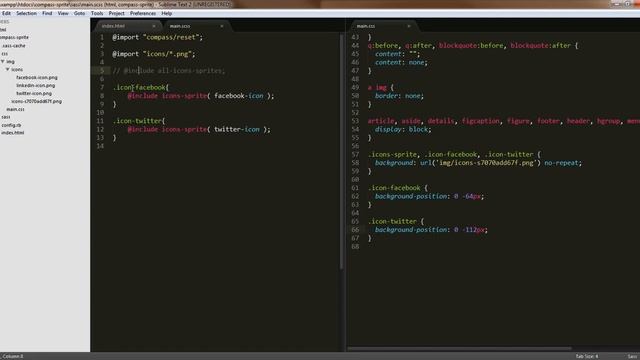
Task: Click the right pane horizontal scrollbar
Action: click(459, 349)
